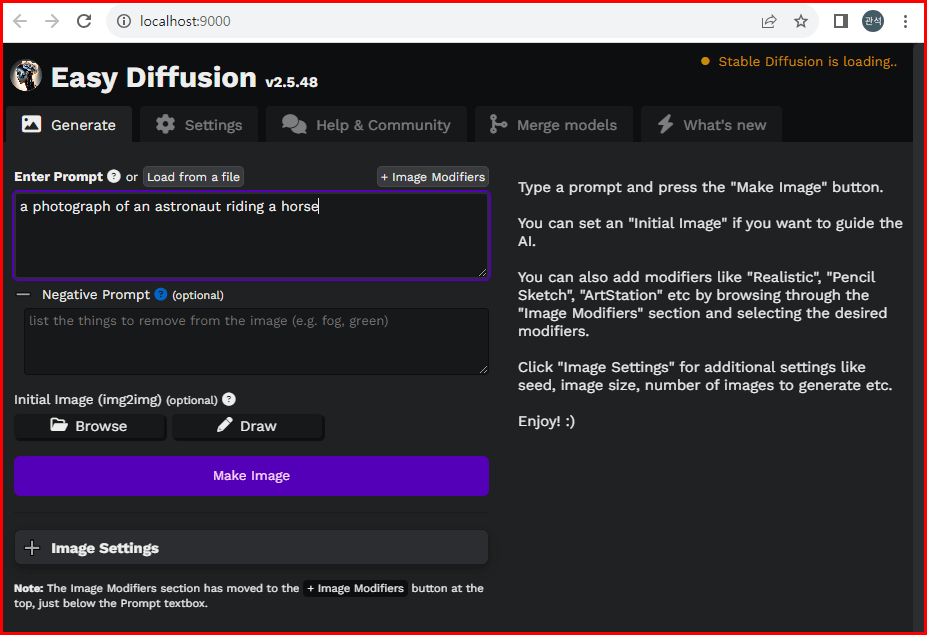Click Load from a file button

point(193,177)
